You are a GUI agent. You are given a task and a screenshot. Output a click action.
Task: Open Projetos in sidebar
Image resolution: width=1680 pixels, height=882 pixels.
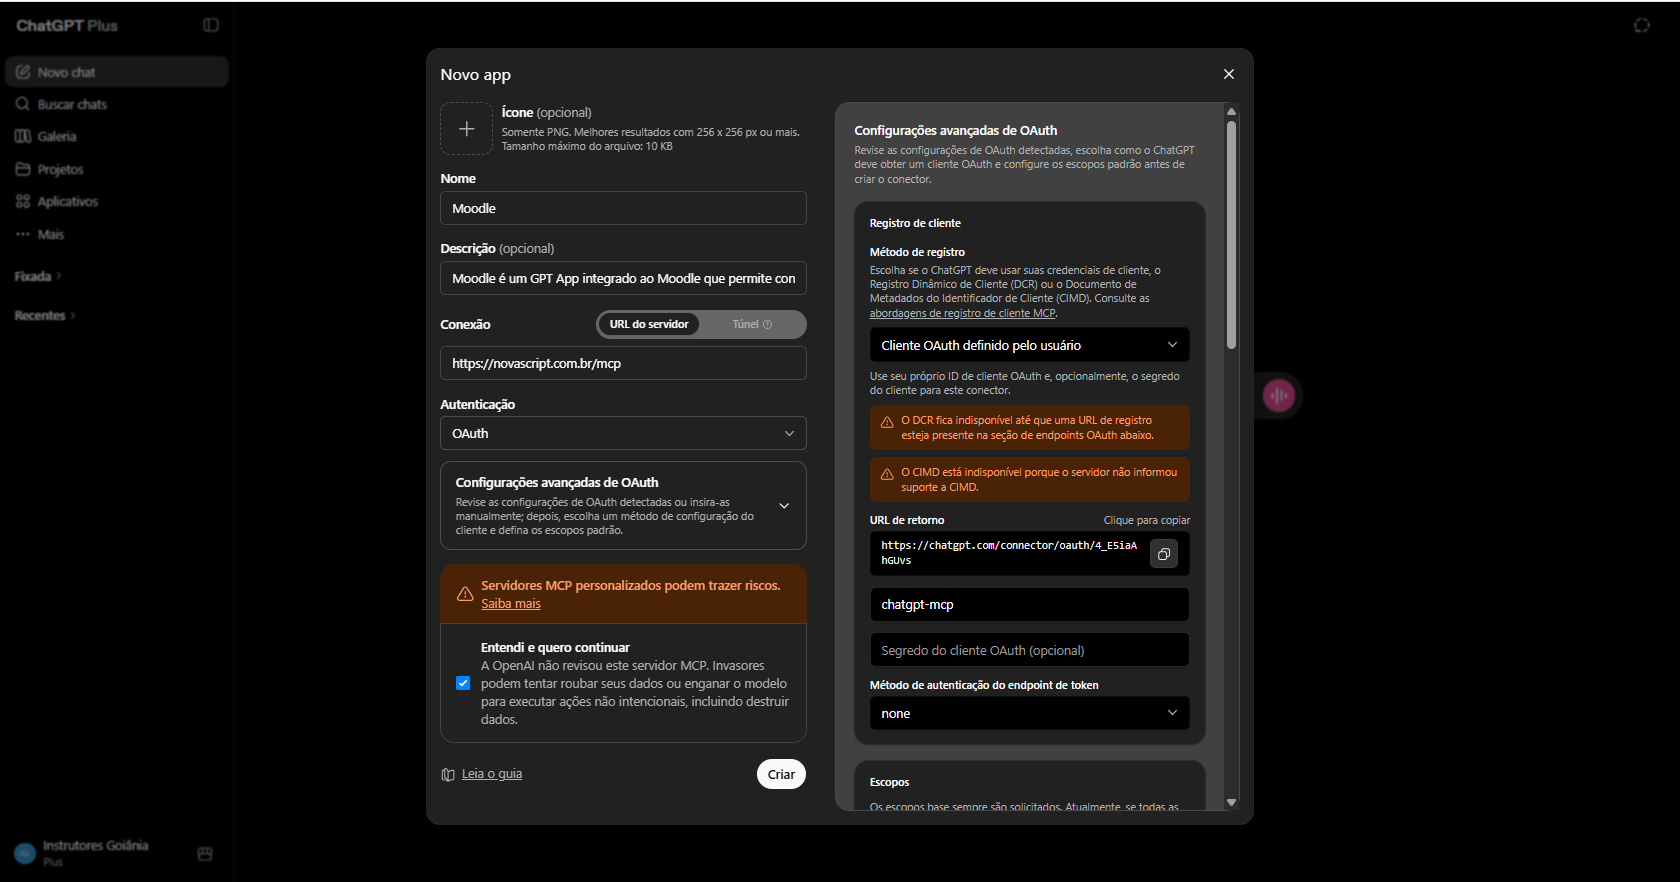click(117, 169)
